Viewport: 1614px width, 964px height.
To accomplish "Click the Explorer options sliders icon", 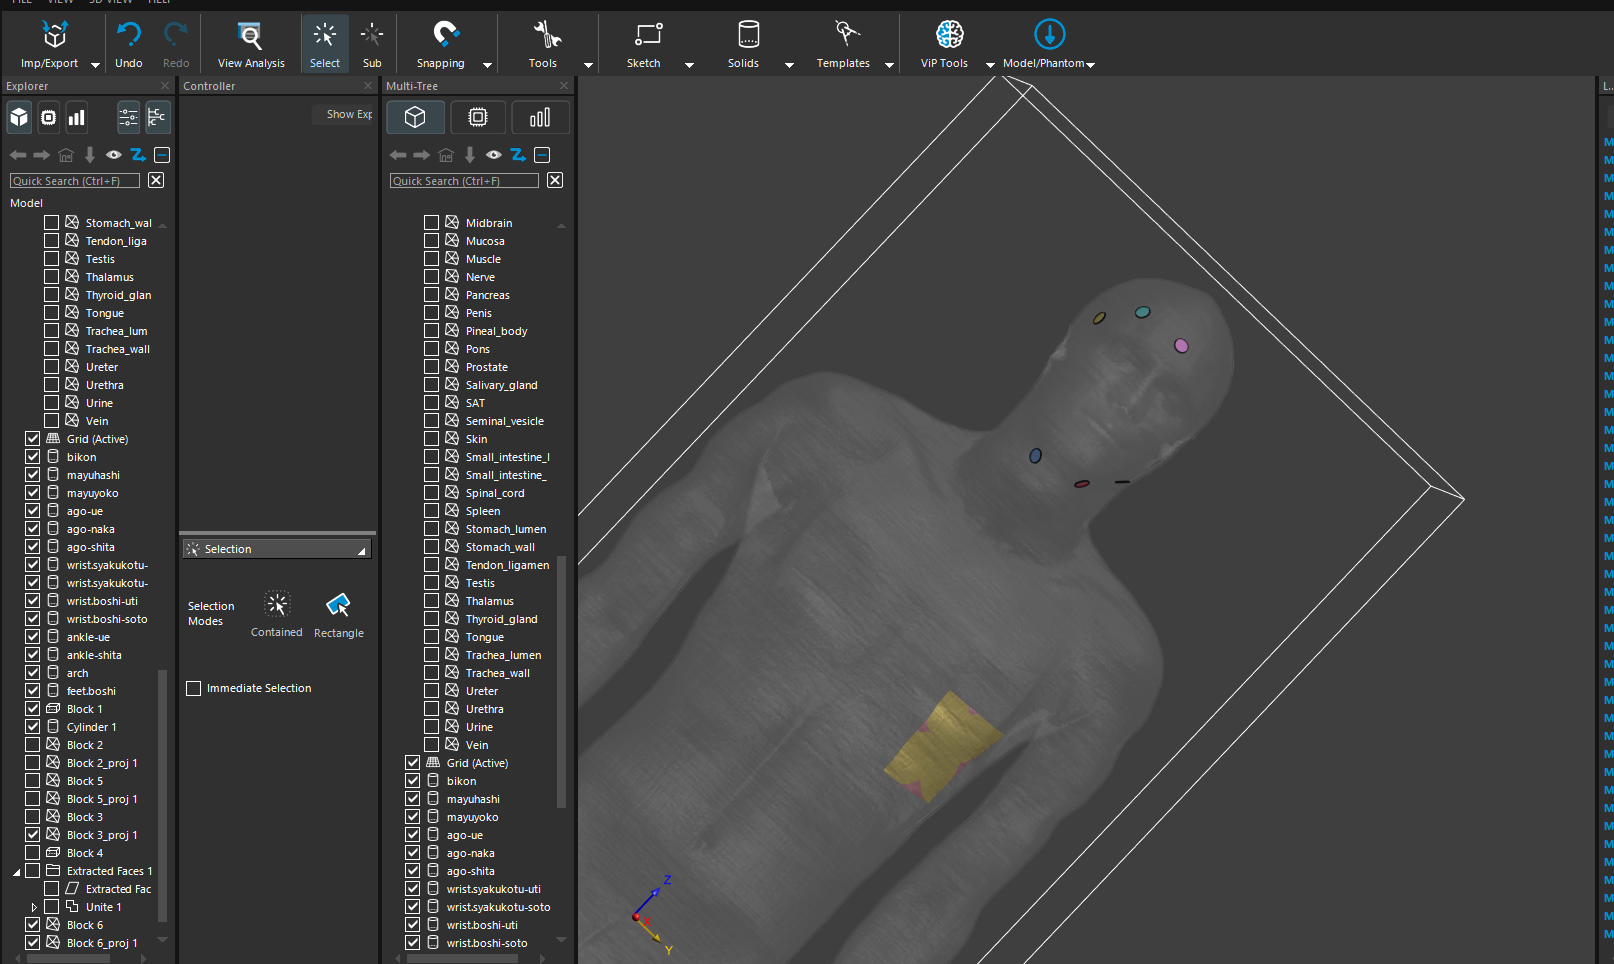I will click(128, 118).
